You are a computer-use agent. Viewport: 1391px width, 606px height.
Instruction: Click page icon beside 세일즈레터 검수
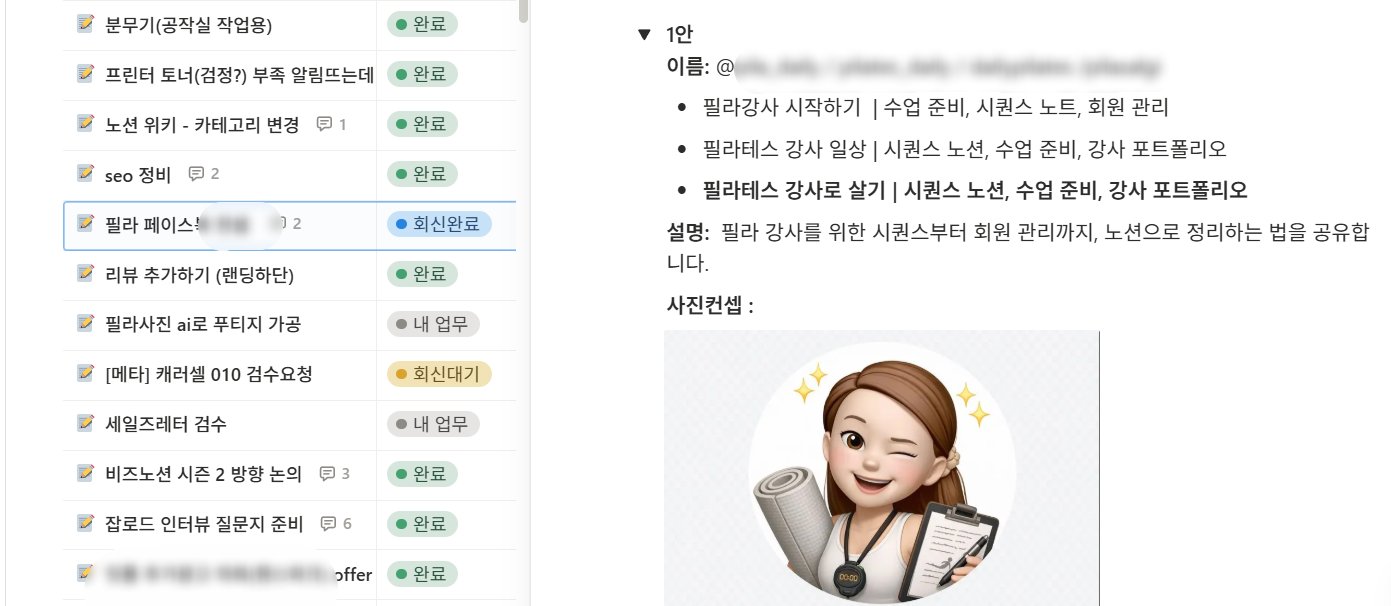pos(85,424)
